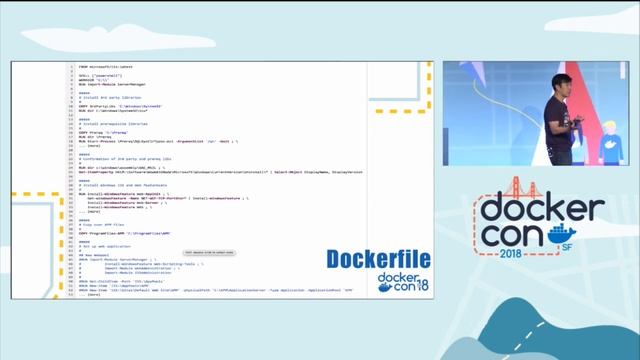Click the Install 3rd party libraries comment

(x=110, y=98)
